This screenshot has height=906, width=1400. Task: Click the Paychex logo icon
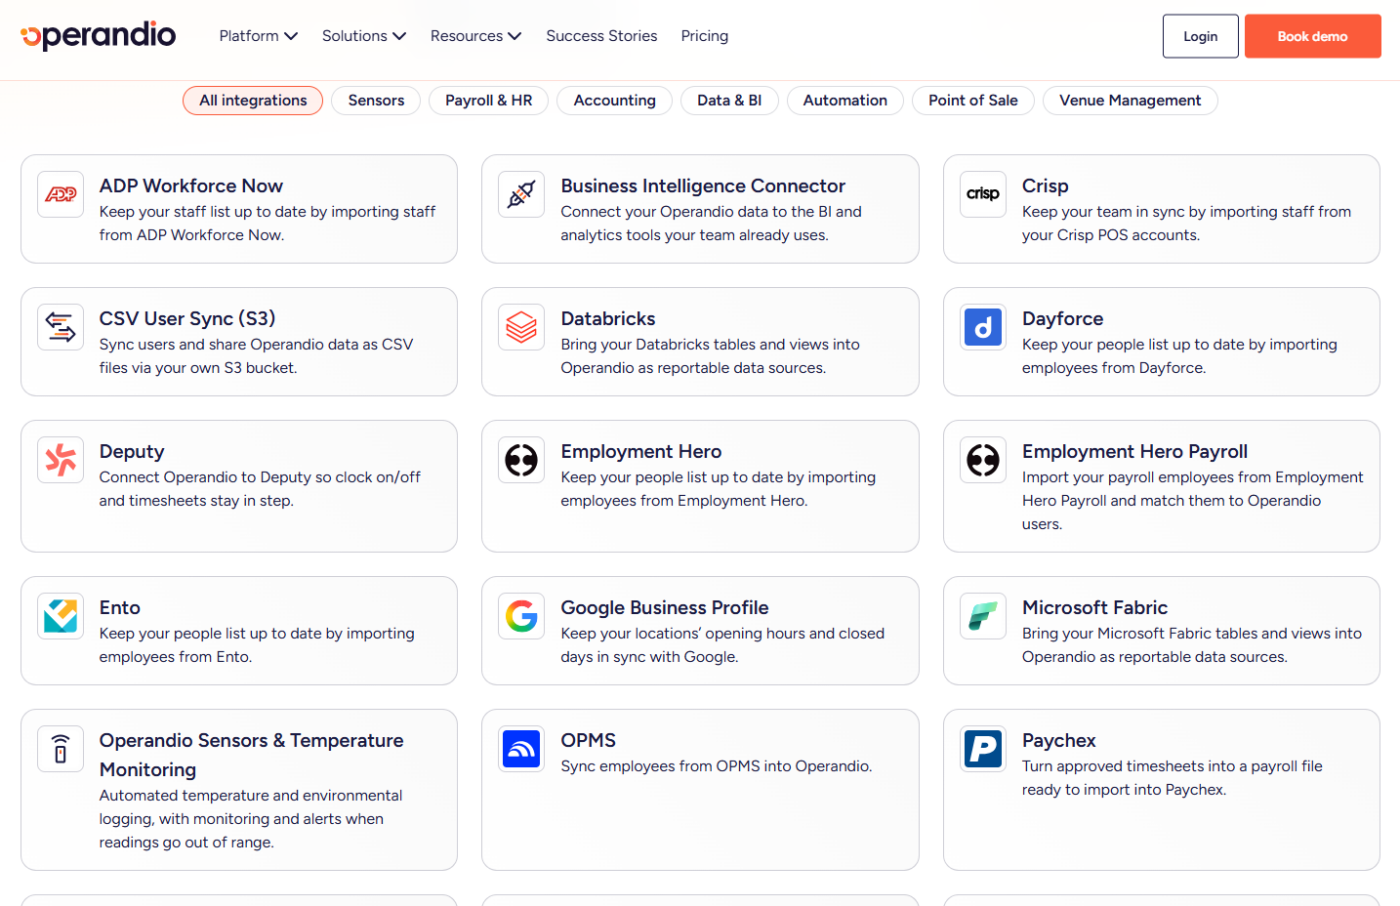point(983,749)
